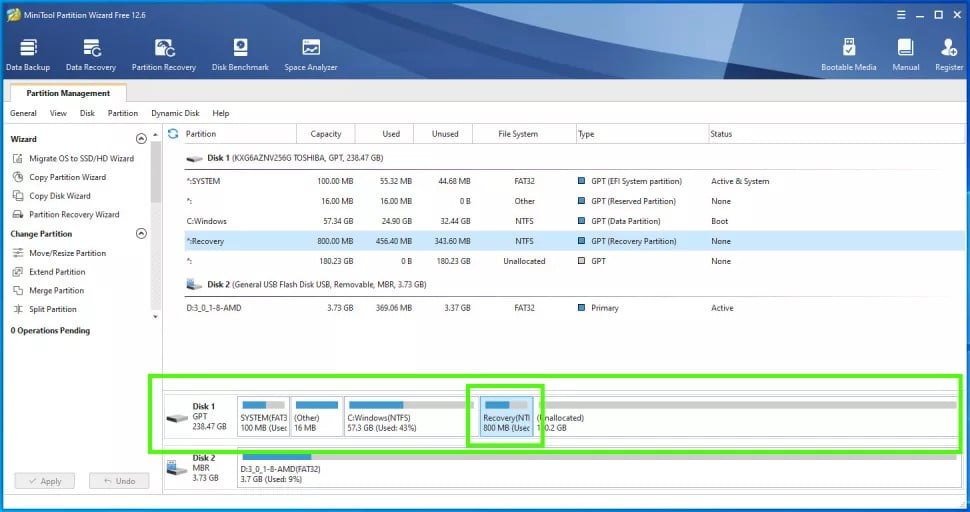Click Extend Partition icon
The width and height of the screenshot is (970, 512).
(18, 271)
